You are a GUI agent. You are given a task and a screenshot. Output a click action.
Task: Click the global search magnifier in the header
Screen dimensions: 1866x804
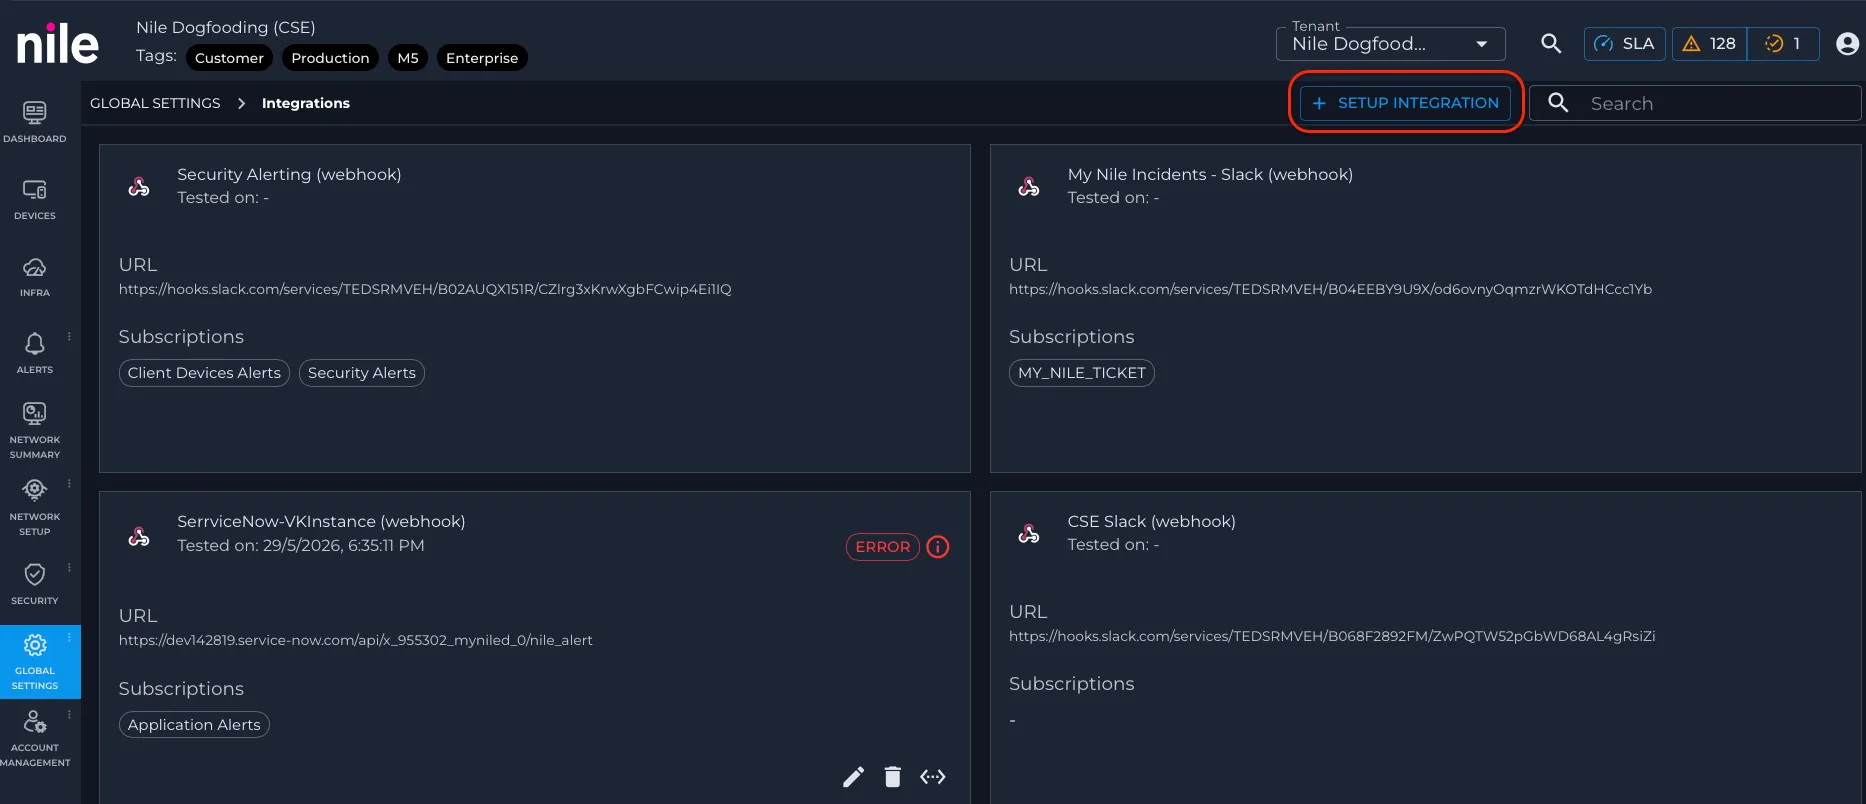(x=1551, y=44)
